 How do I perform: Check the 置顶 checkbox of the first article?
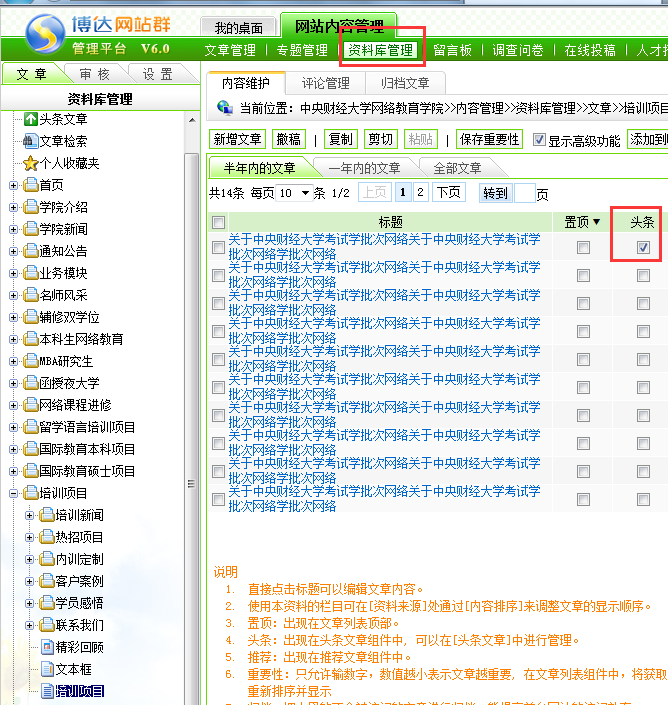(x=583, y=247)
